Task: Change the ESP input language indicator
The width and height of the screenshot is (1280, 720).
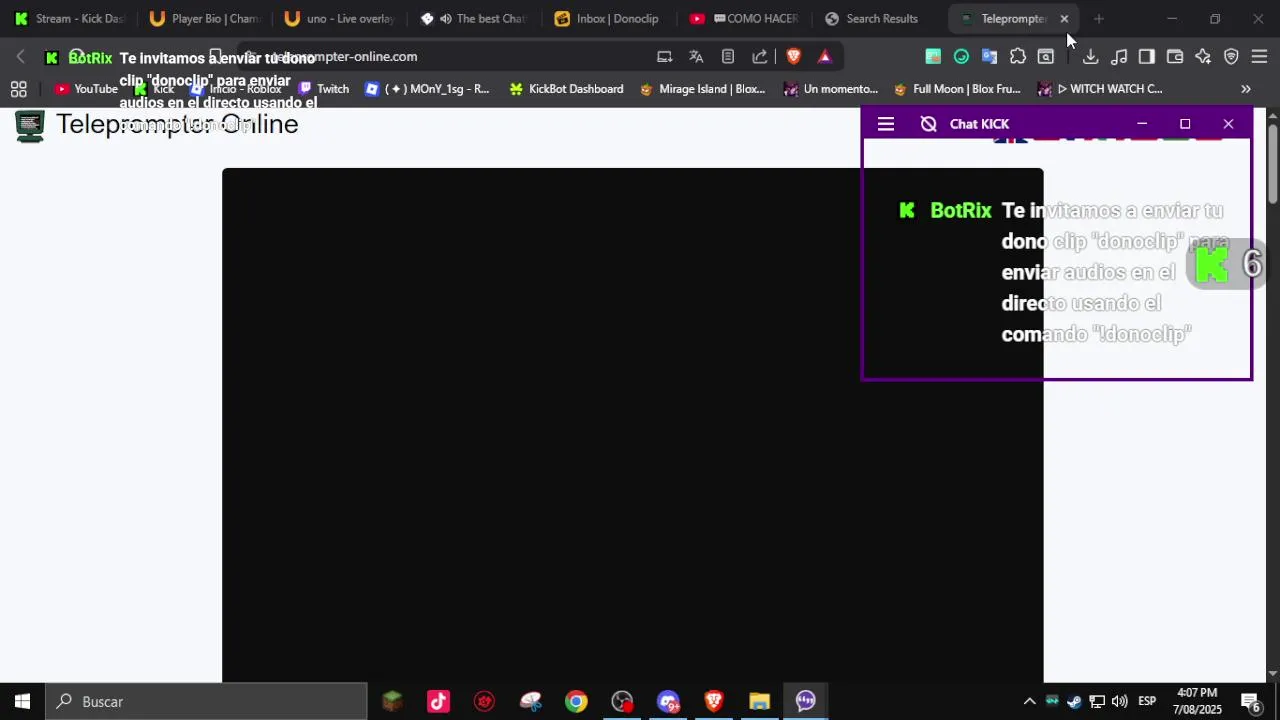Action: [1147, 701]
